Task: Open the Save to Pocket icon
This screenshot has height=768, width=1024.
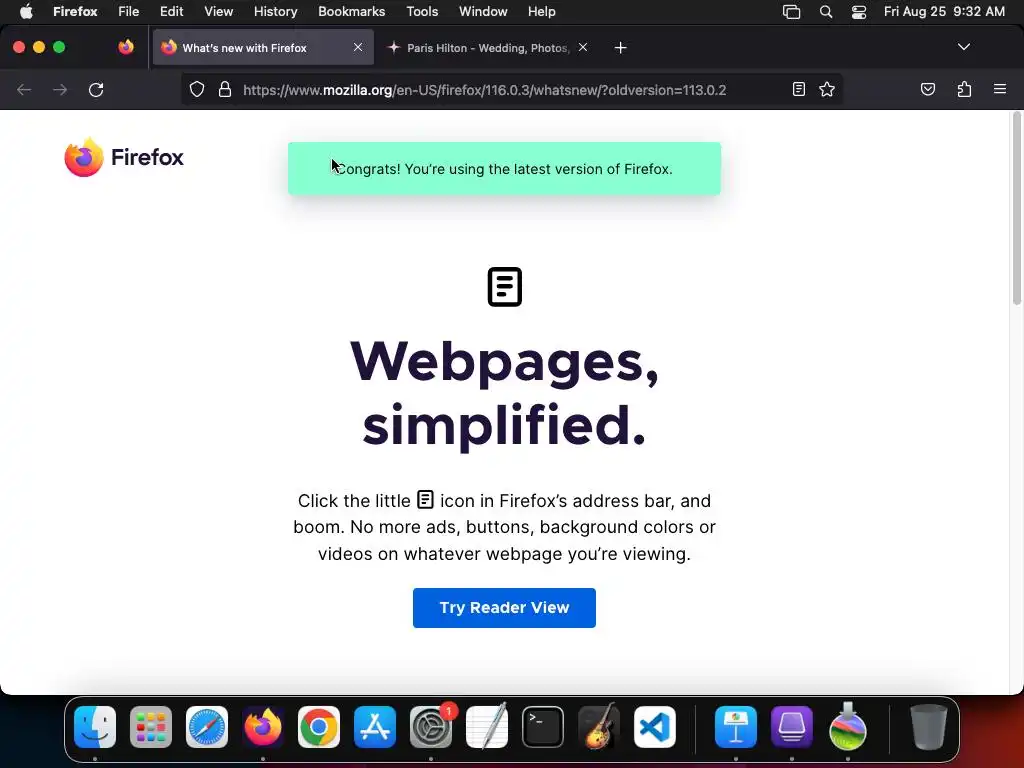Action: click(x=927, y=89)
